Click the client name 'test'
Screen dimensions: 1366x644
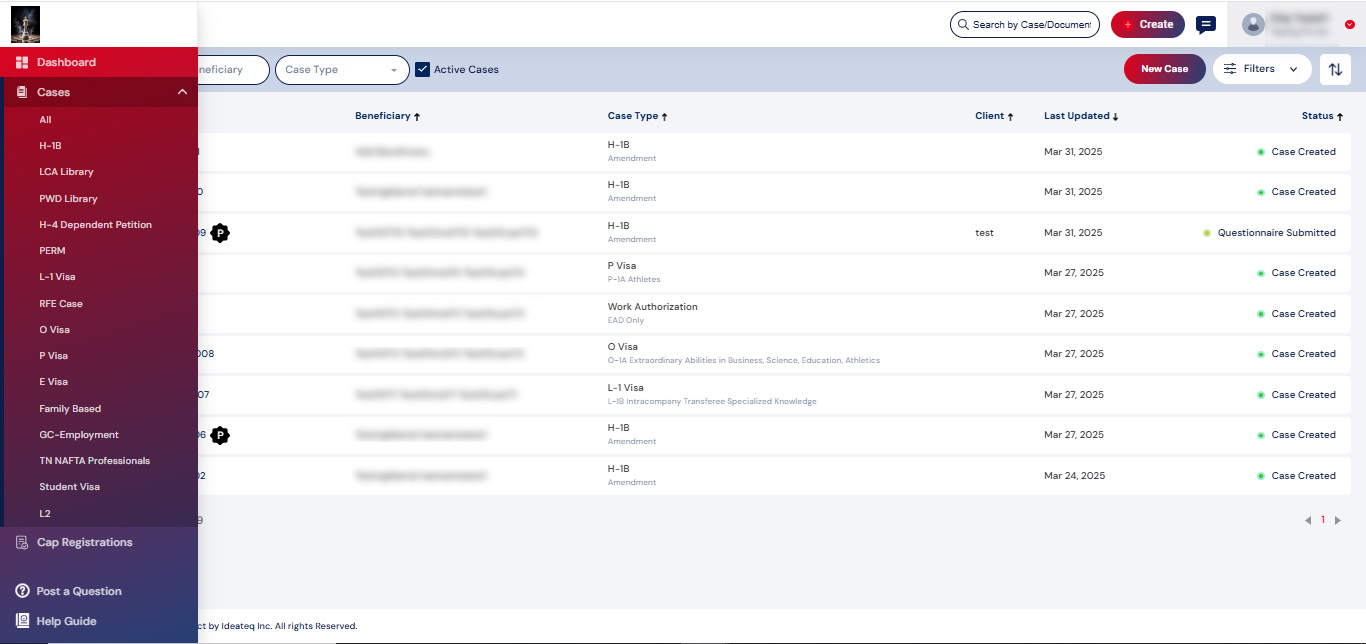[x=985, y=233]
